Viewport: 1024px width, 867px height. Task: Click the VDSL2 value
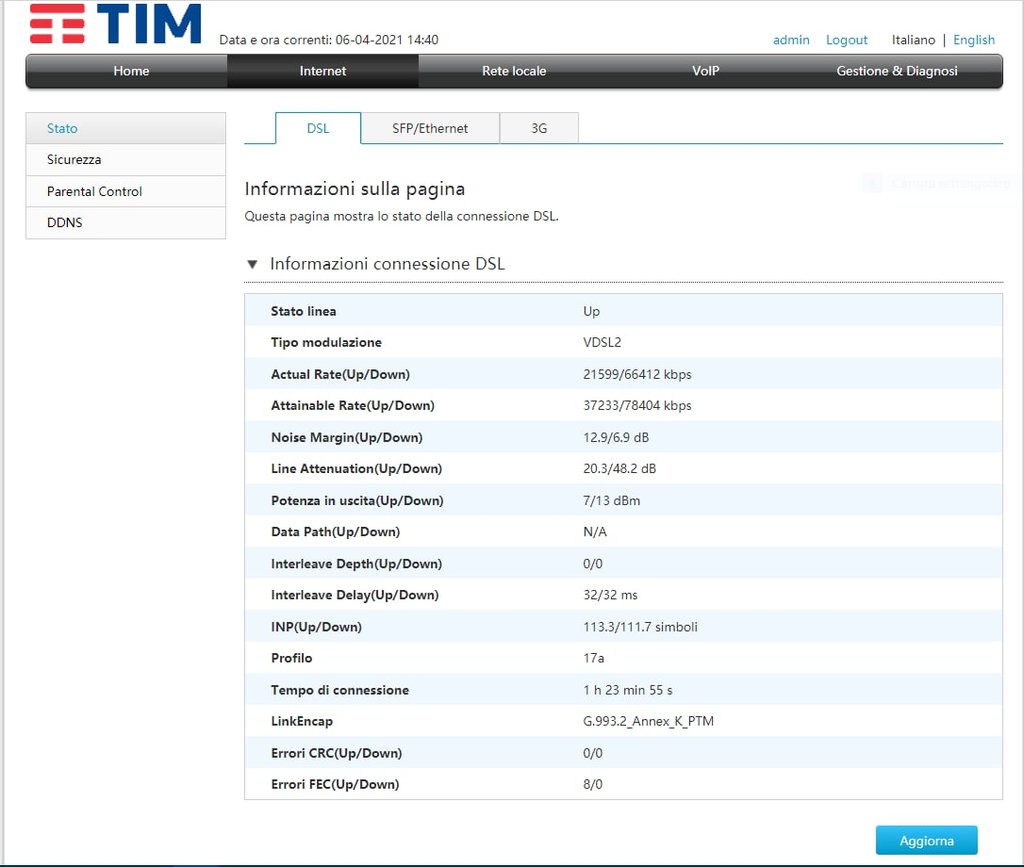click(x=601, y=343)
